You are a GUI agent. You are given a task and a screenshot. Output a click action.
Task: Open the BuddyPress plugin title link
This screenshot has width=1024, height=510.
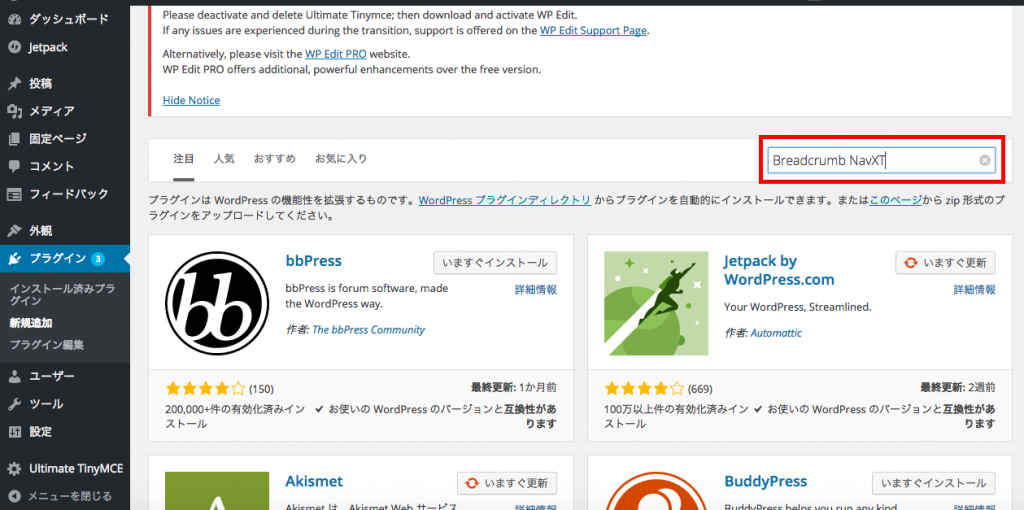(x=766, y=481)
